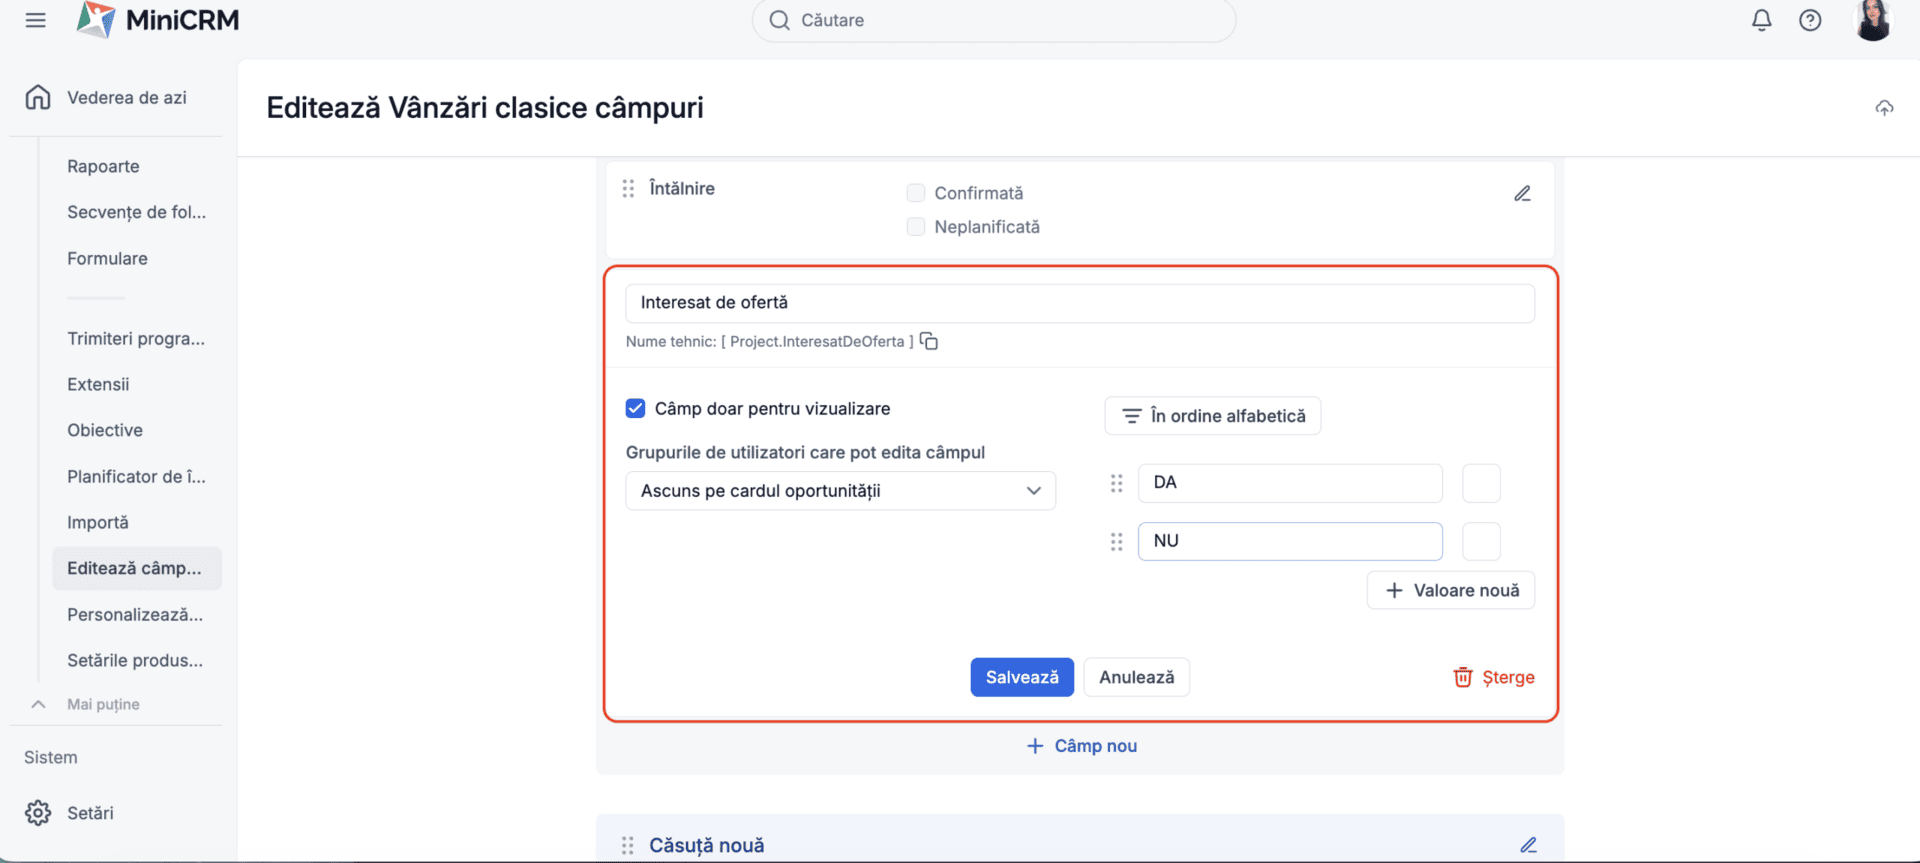
Task: Go to Setări in the sidebar
Action: click(x=90, y=813)
